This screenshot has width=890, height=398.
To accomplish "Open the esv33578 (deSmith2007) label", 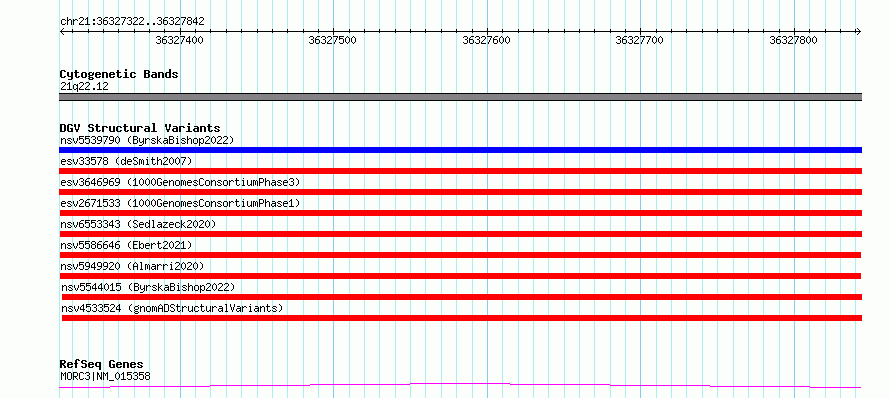I will point(126,161).
